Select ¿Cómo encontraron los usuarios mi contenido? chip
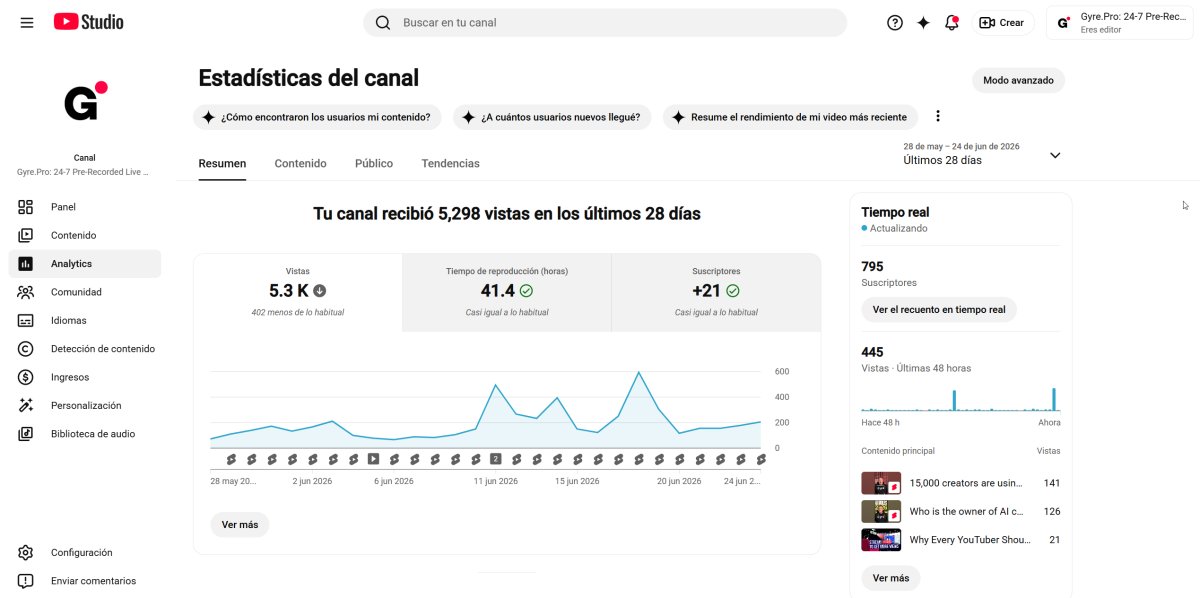This screenshot has width=1200, height=598. (318, 117)
